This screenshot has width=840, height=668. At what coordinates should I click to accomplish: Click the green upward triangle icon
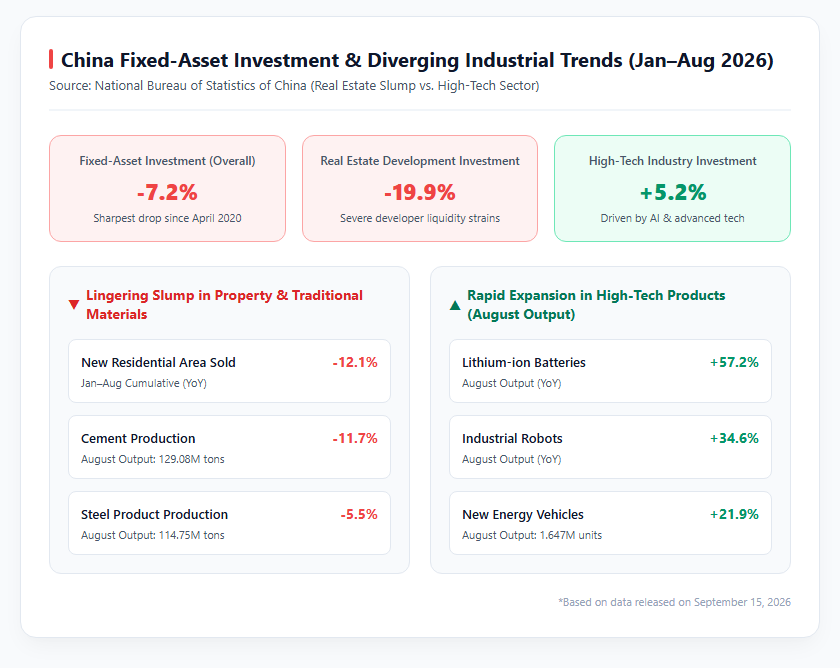coord(455,305)
